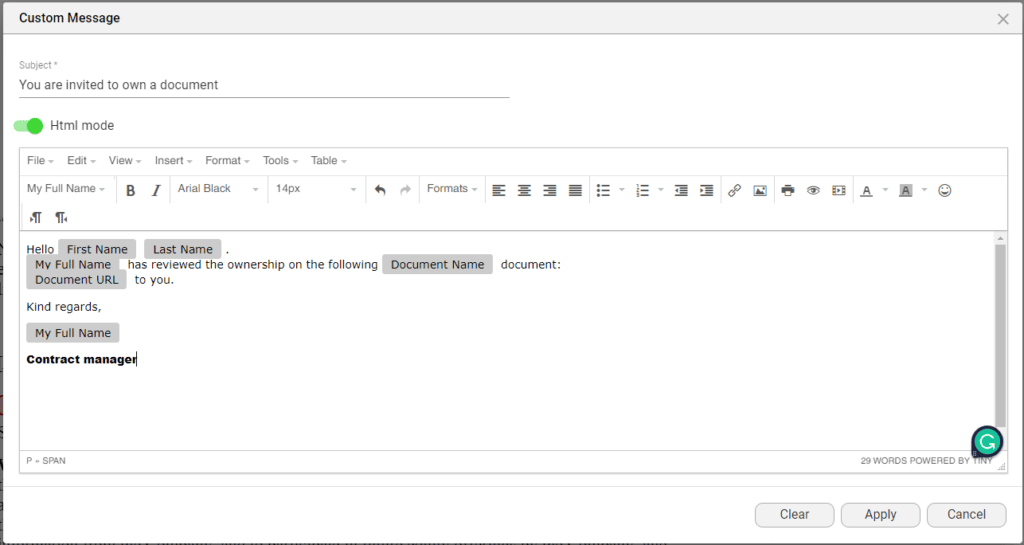Image resolution: width=1024 pixels, height=545 pixels.
Task: Click the undo arrow icon
Action: [x=380, y=190]
